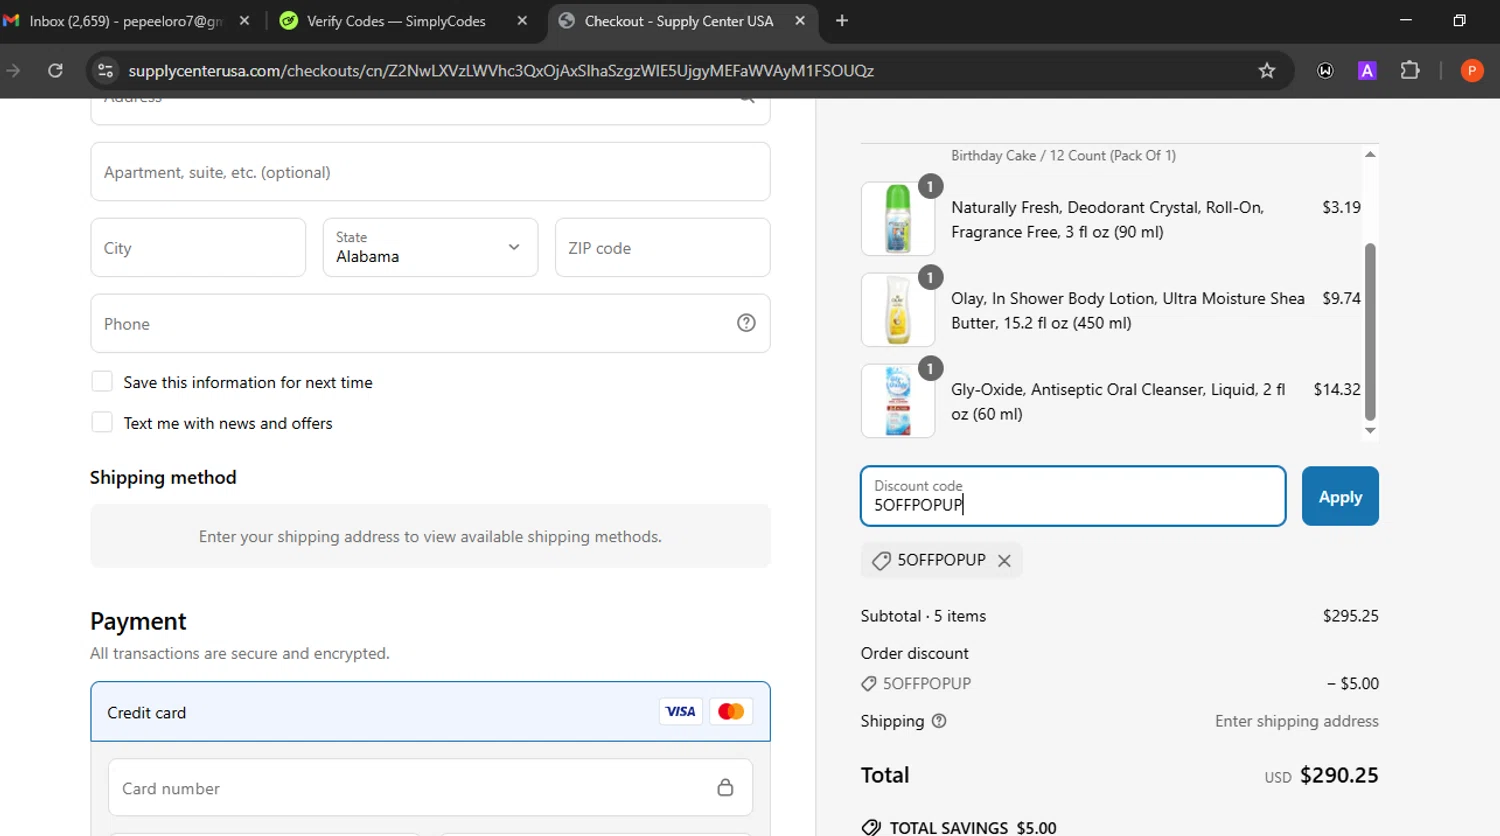The width and height of the screenshot is (1500, 836).
Task: Focus the Apartment, suite field
Action: (x=430, y=172)
